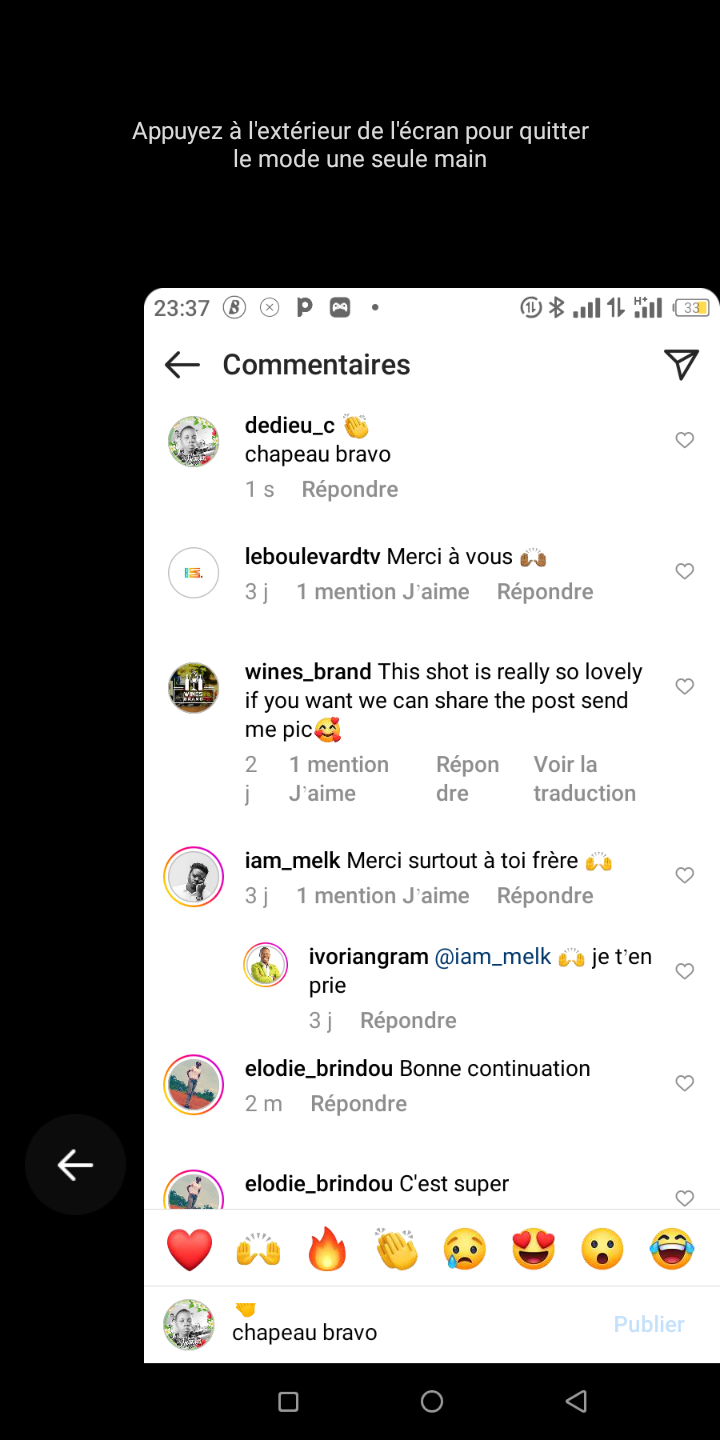Tap the back arrow next to Commentaires

182,365
